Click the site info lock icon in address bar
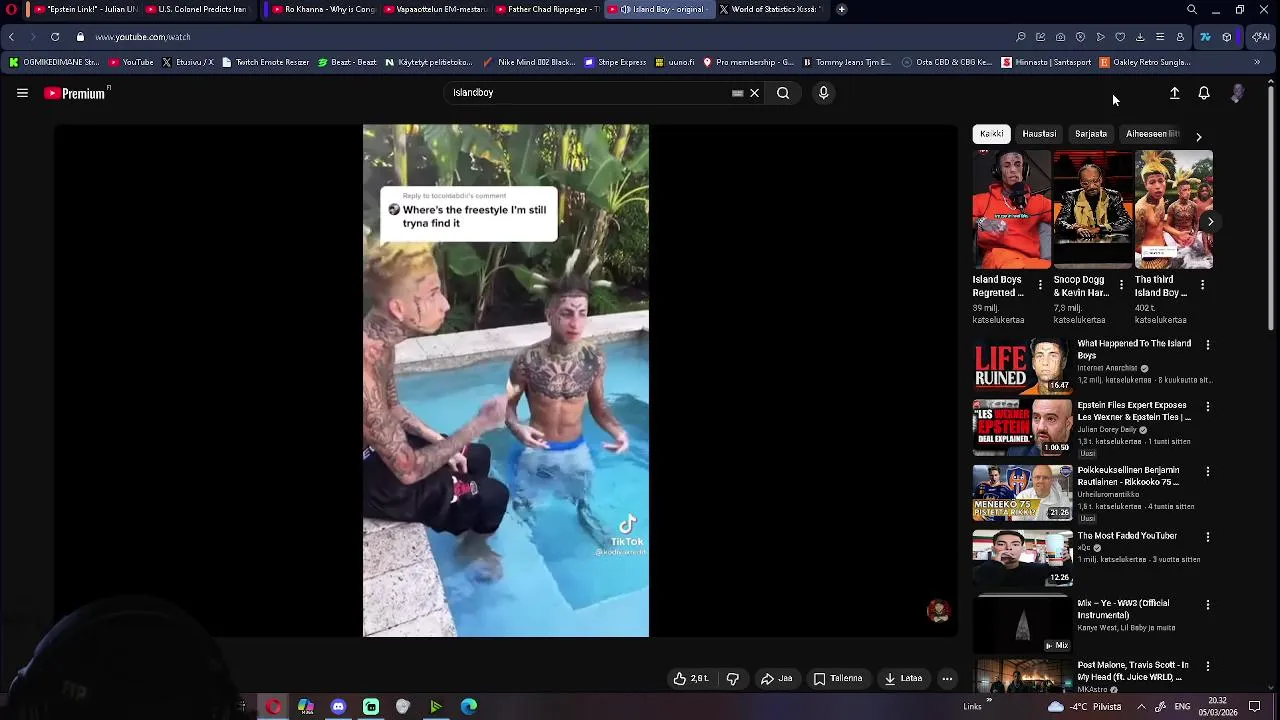The image size is (1280, 720). click(x=80, y=37)
